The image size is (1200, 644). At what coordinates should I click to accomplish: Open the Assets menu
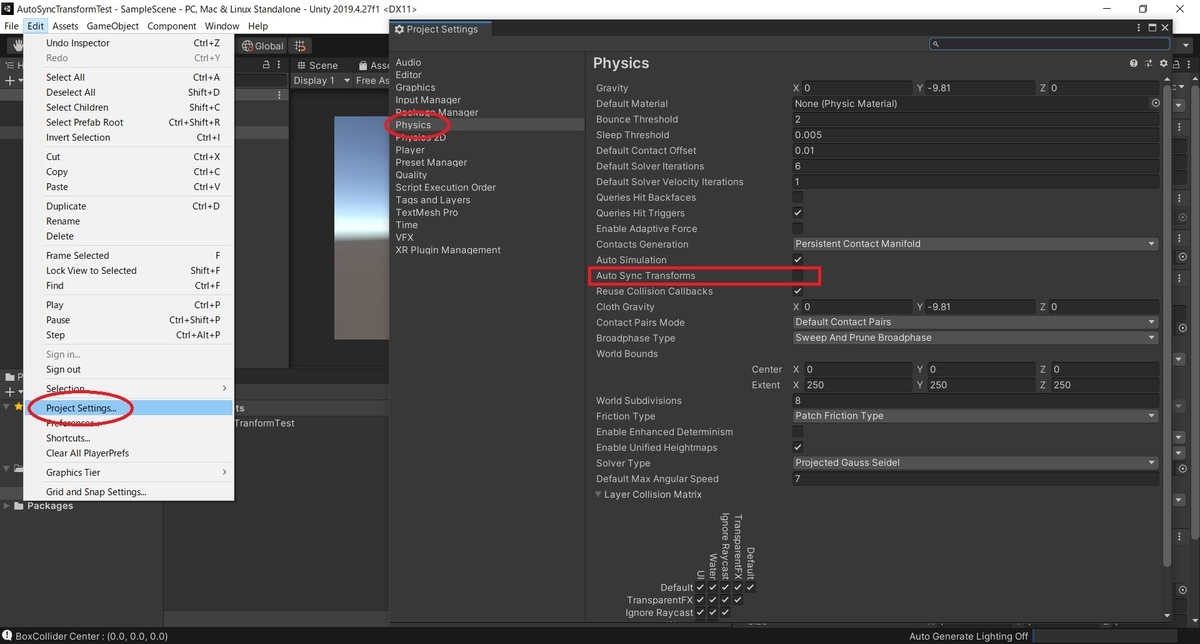coord(65,26)
